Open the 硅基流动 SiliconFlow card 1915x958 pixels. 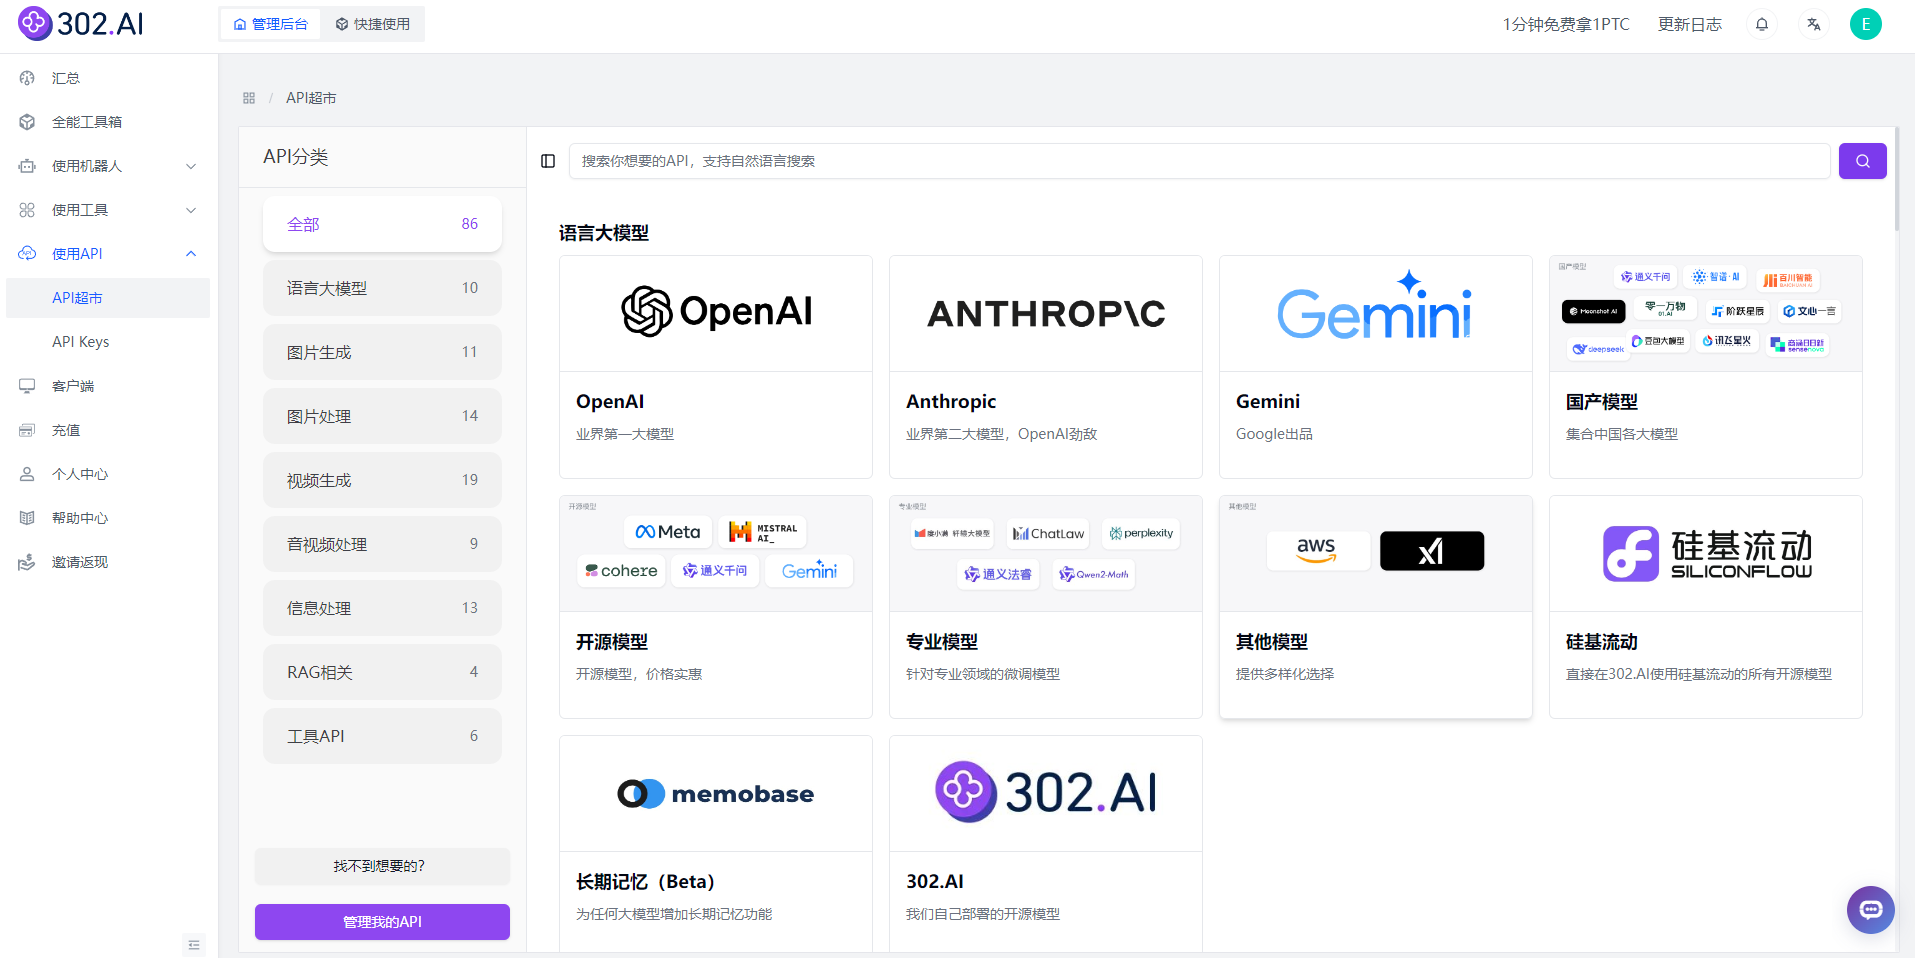coord(1706,607)
